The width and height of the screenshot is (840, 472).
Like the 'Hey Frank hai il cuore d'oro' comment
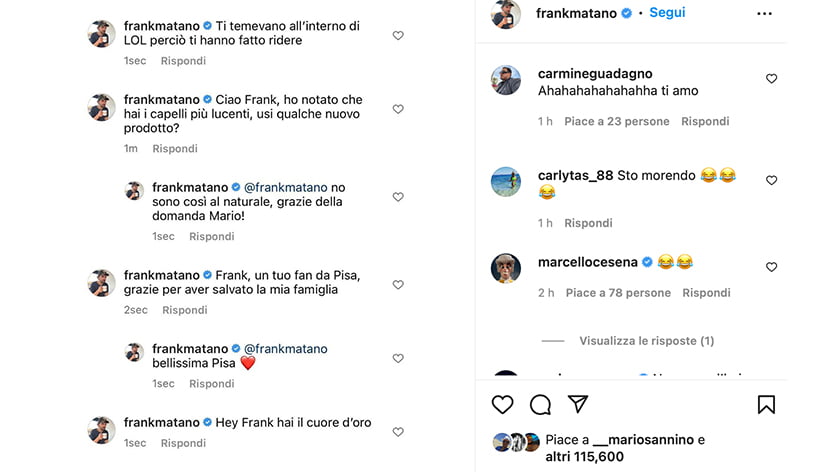coord(398,432)
